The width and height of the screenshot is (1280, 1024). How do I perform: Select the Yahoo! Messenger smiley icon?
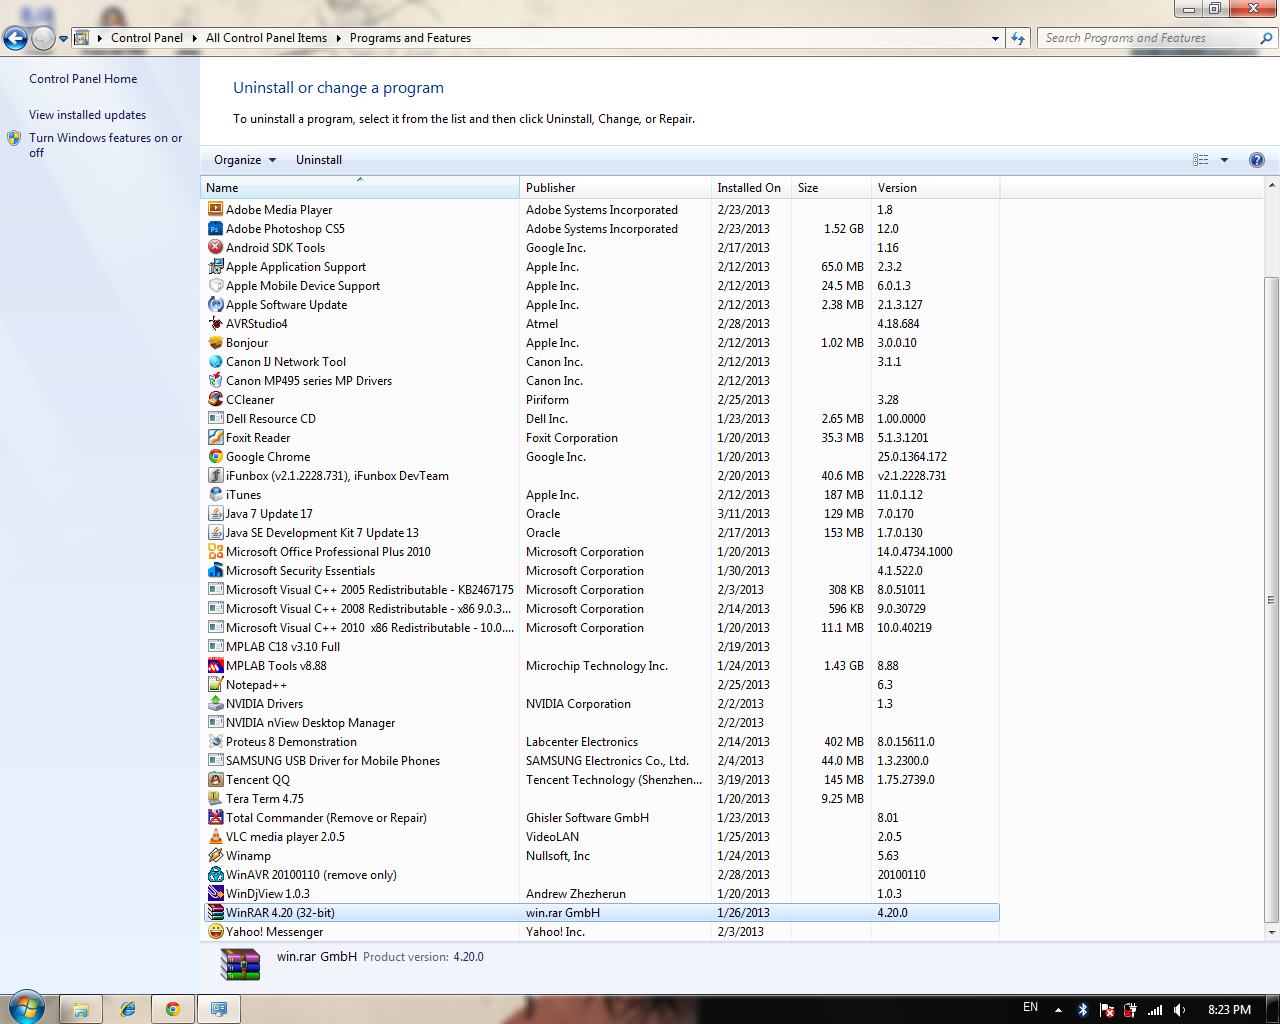pos(215,932)
